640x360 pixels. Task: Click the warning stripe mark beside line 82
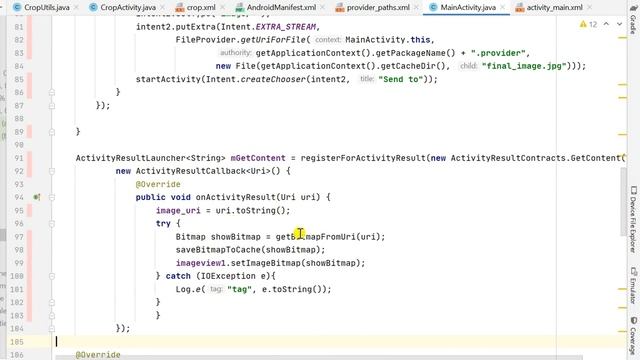click(622, 38)
